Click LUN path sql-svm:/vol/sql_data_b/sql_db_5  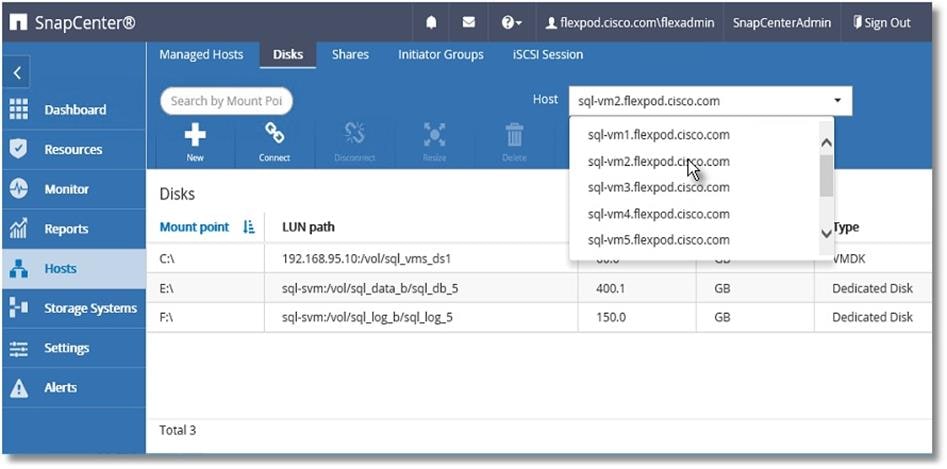coord(370,289)
